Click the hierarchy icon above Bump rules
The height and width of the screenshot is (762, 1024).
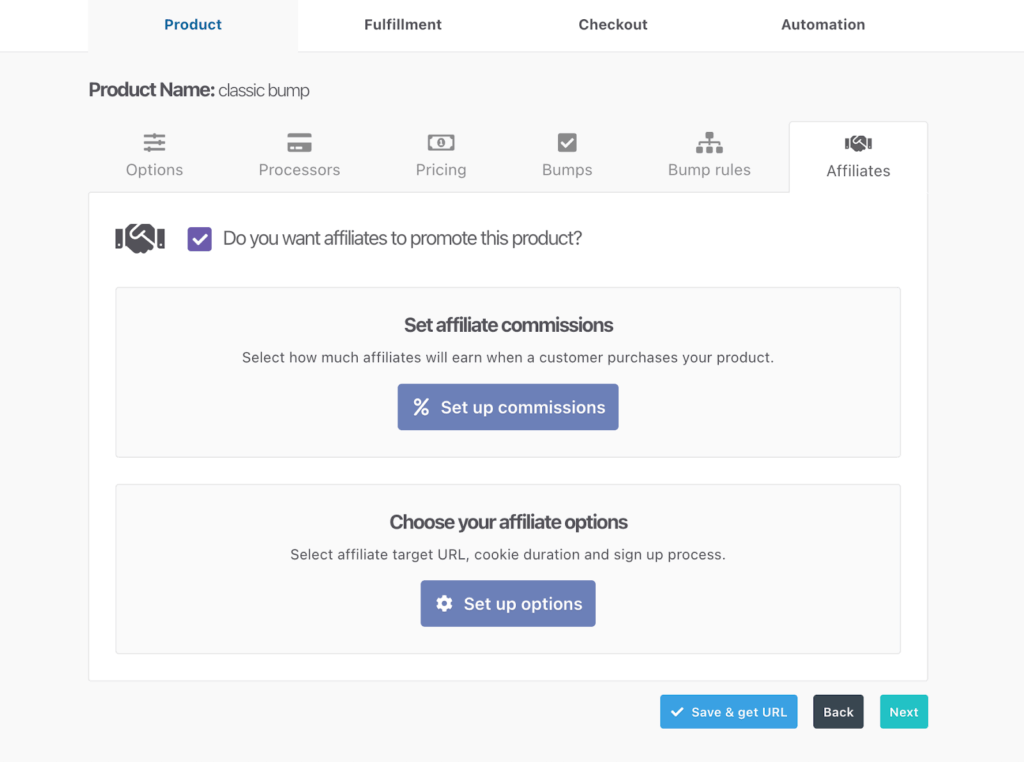tap(709, 142)
